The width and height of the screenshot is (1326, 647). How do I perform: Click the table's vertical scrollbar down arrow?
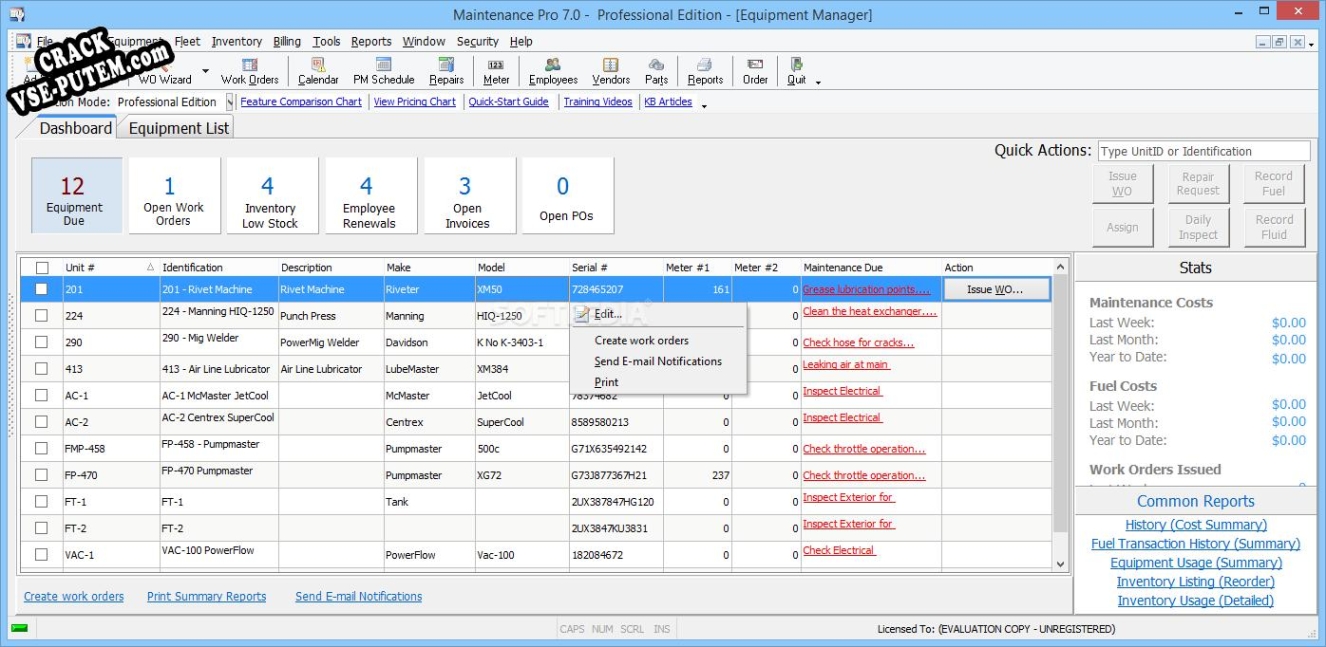click(x=1062, y=564)
